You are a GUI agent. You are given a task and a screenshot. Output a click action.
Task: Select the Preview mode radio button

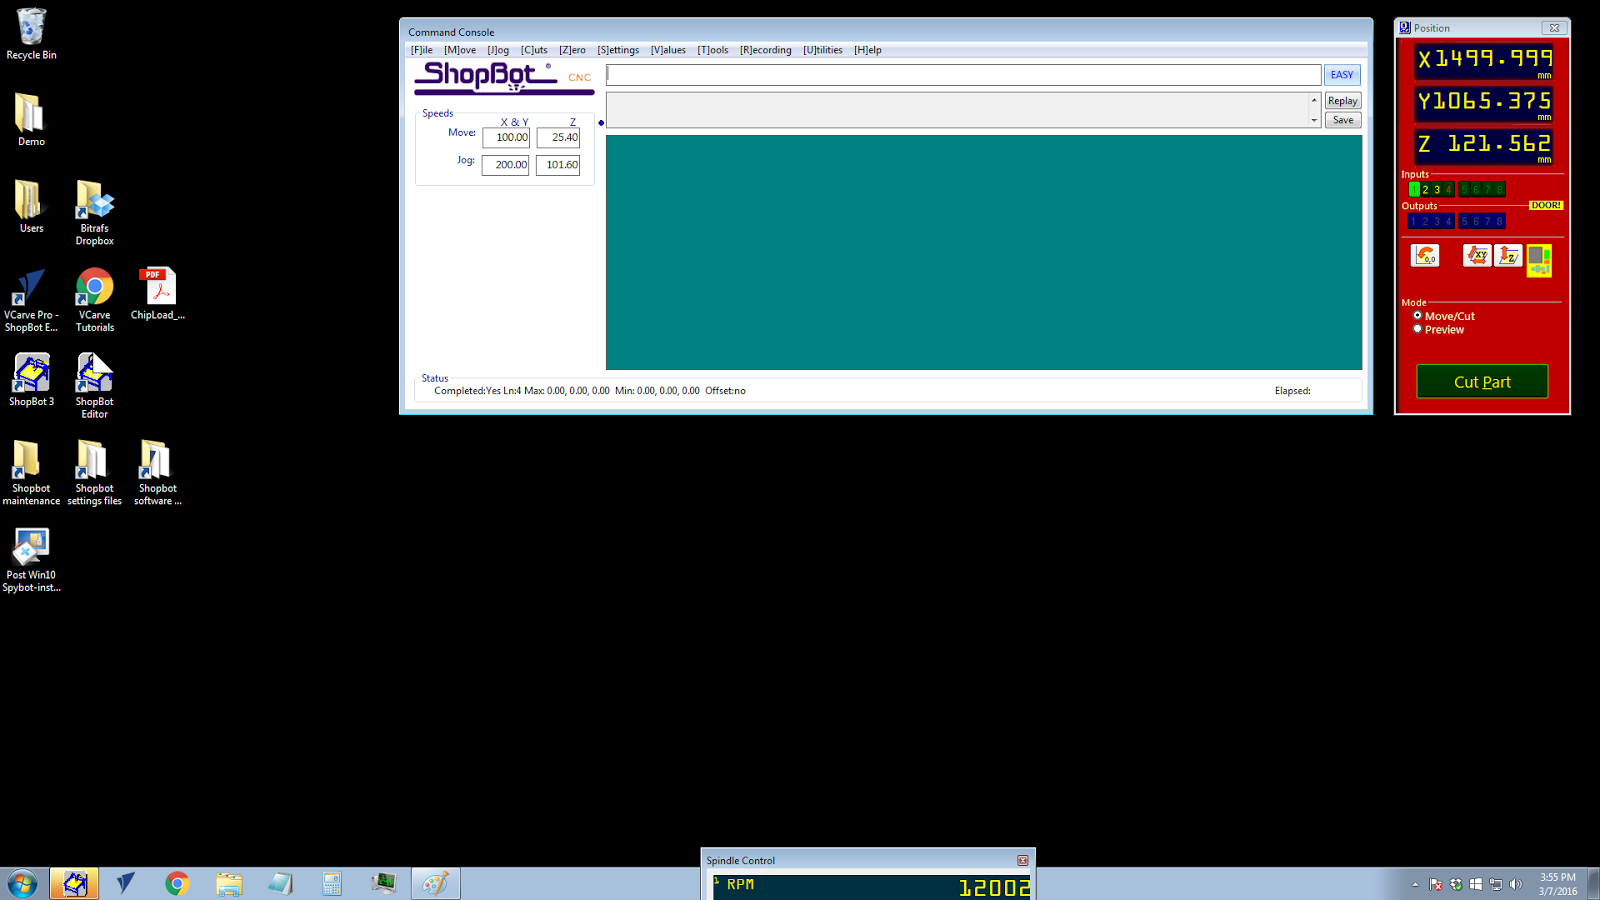click(x=1417, y=329)
